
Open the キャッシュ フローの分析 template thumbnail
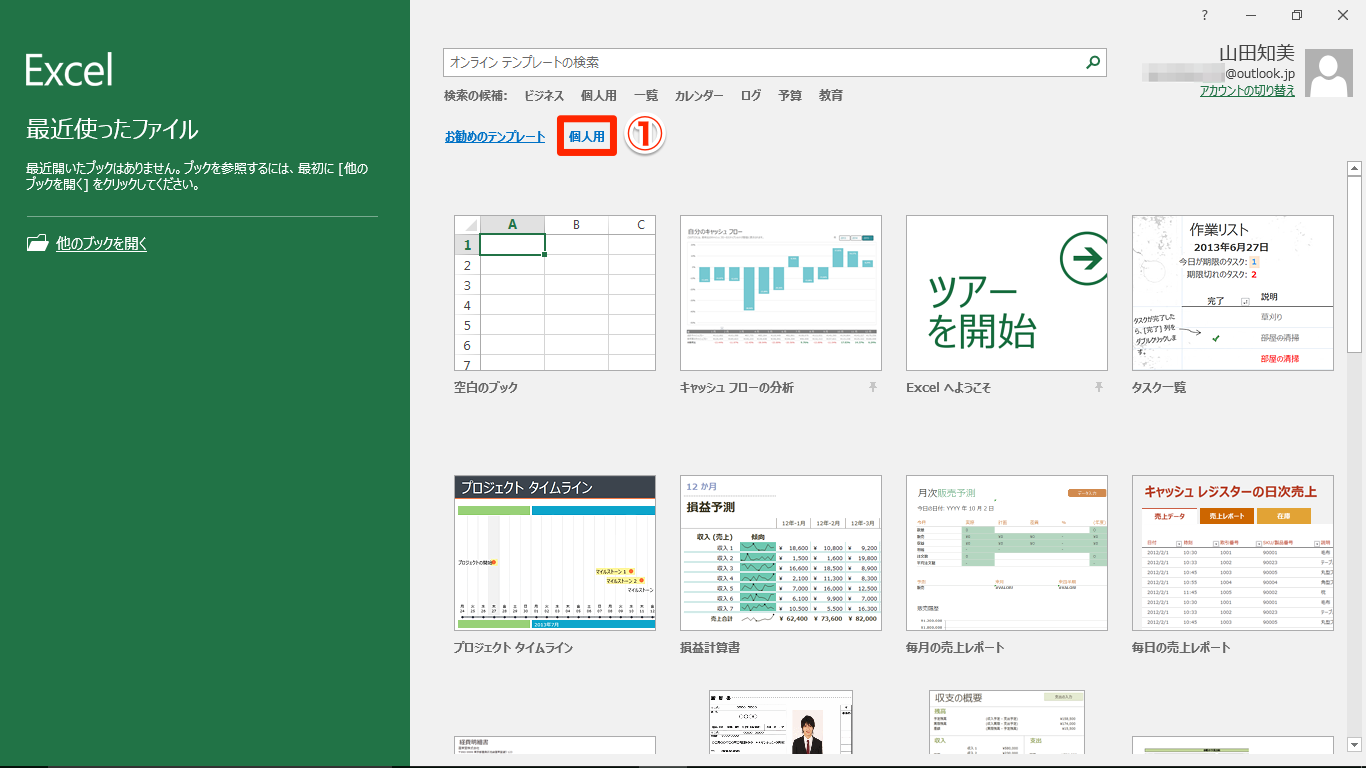click(x=781, y=293)
